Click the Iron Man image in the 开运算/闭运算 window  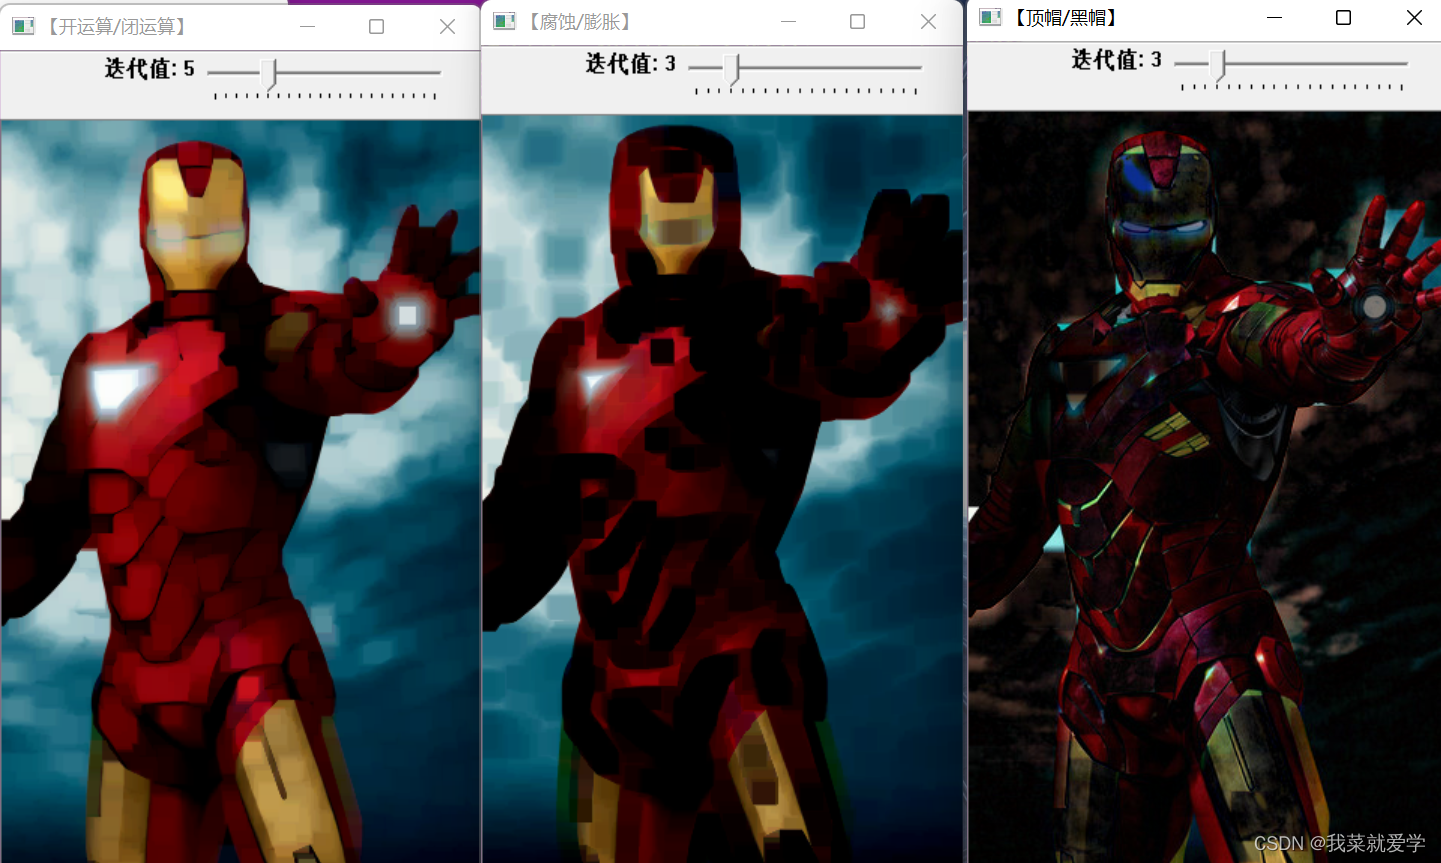coord(240,491)
